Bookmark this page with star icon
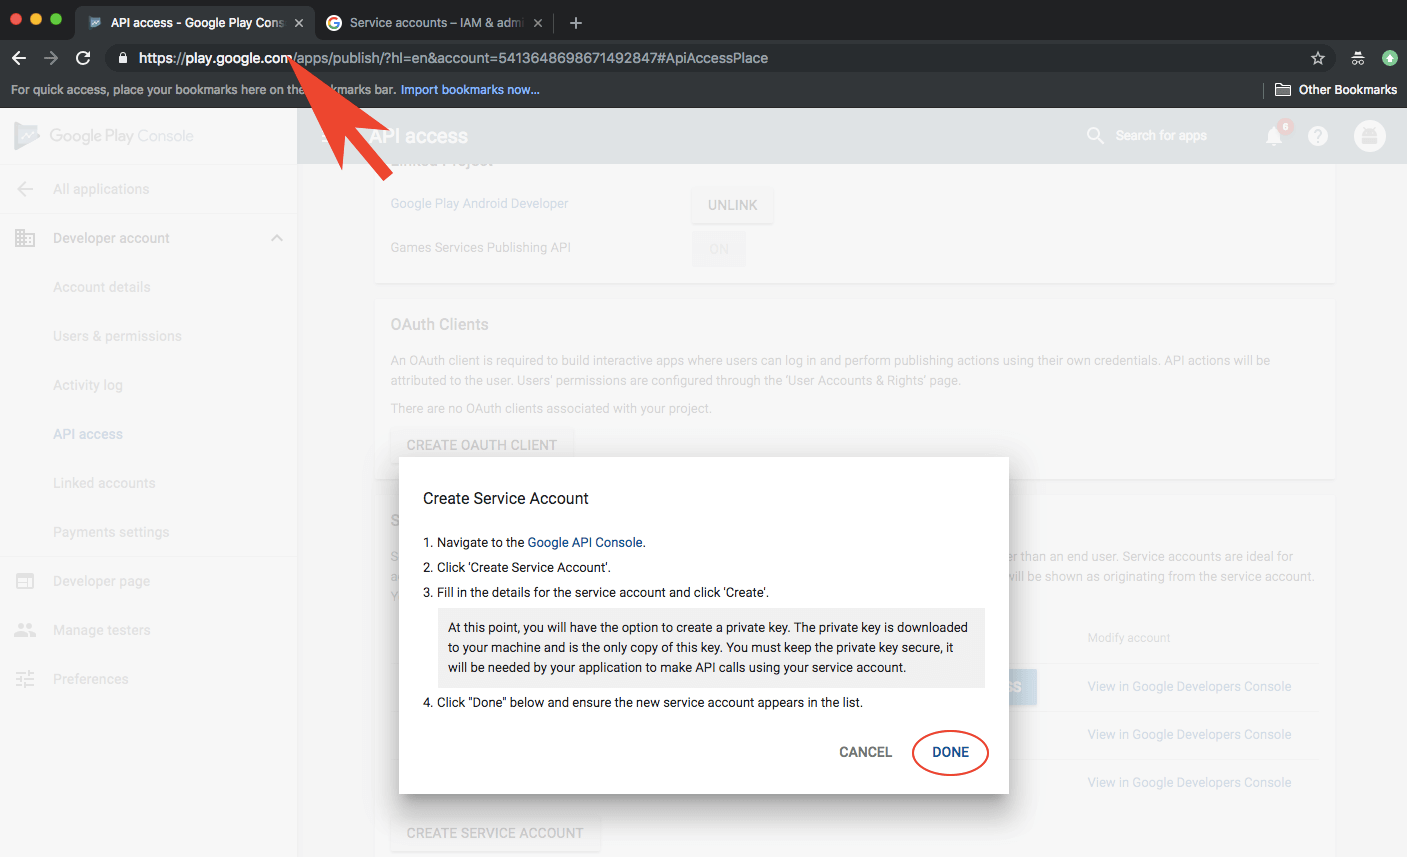Screen dimensions: 1407x857 1318,58
